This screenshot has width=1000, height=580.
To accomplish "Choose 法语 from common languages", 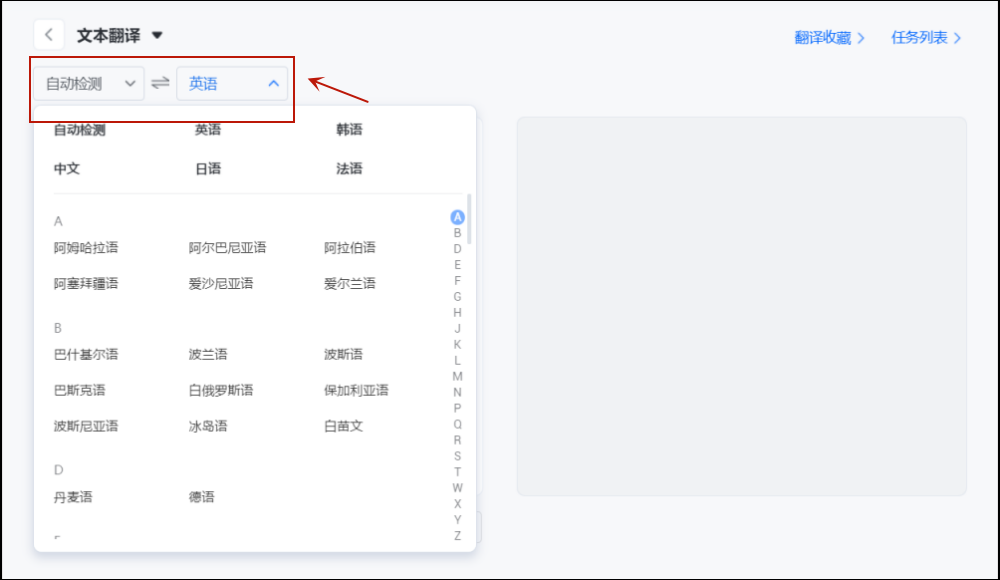I will pos(349,168).
